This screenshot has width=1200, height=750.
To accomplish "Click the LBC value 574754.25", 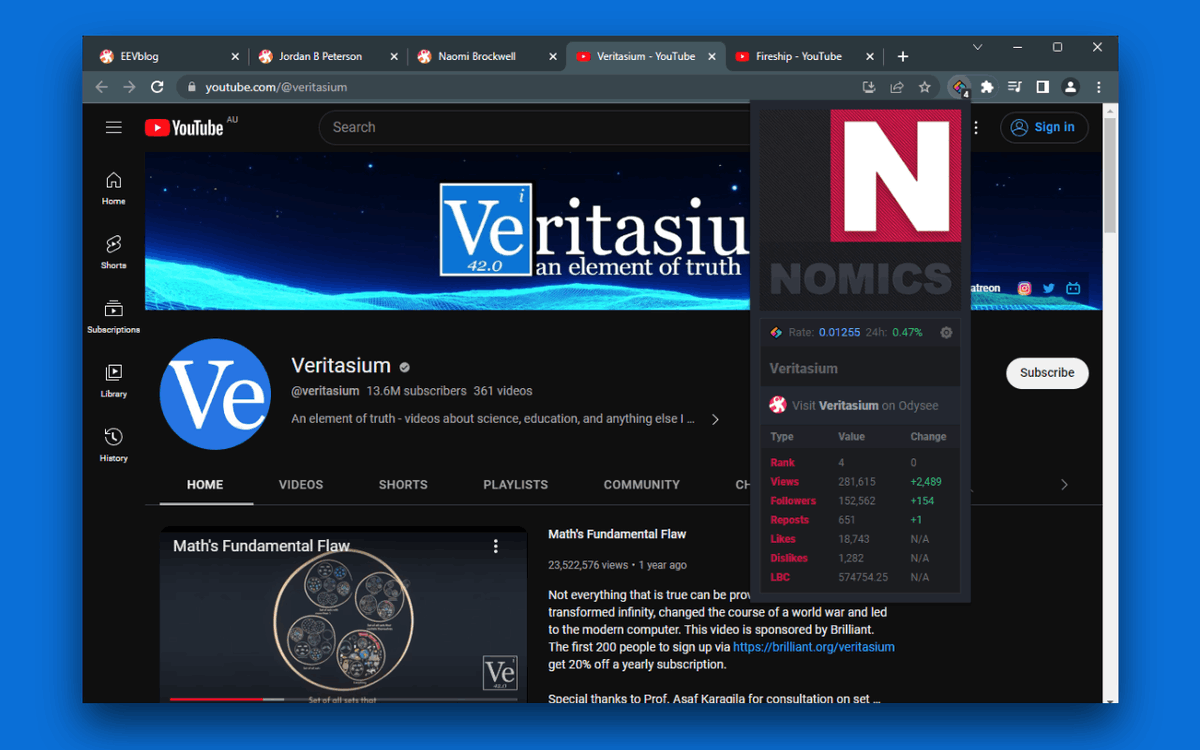I will (x=862, y=577).
